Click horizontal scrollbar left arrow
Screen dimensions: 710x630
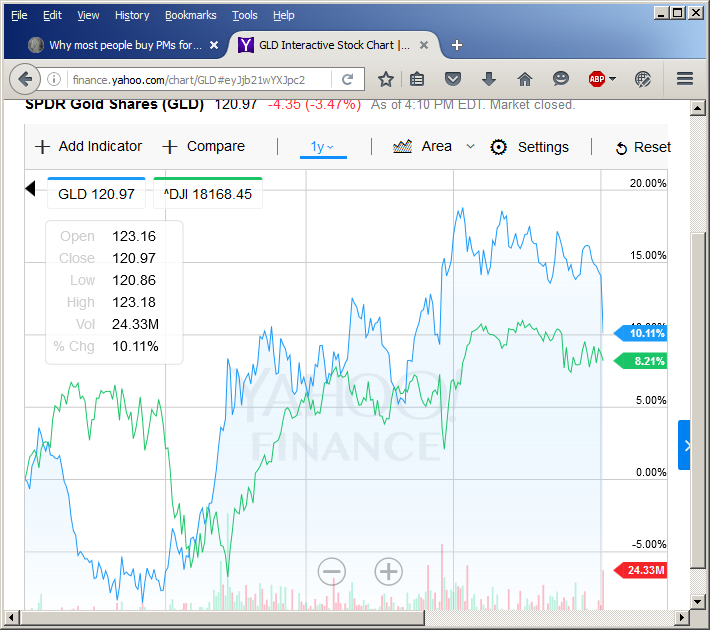(11, 617)
